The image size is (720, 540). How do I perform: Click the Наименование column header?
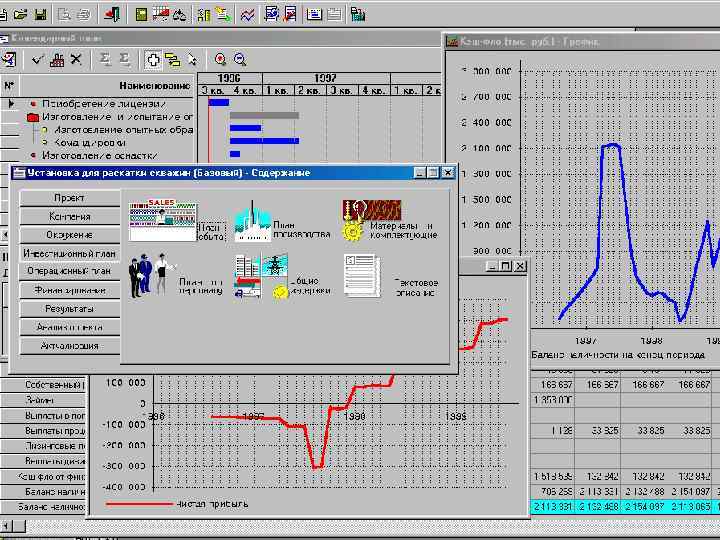[154, 86]
